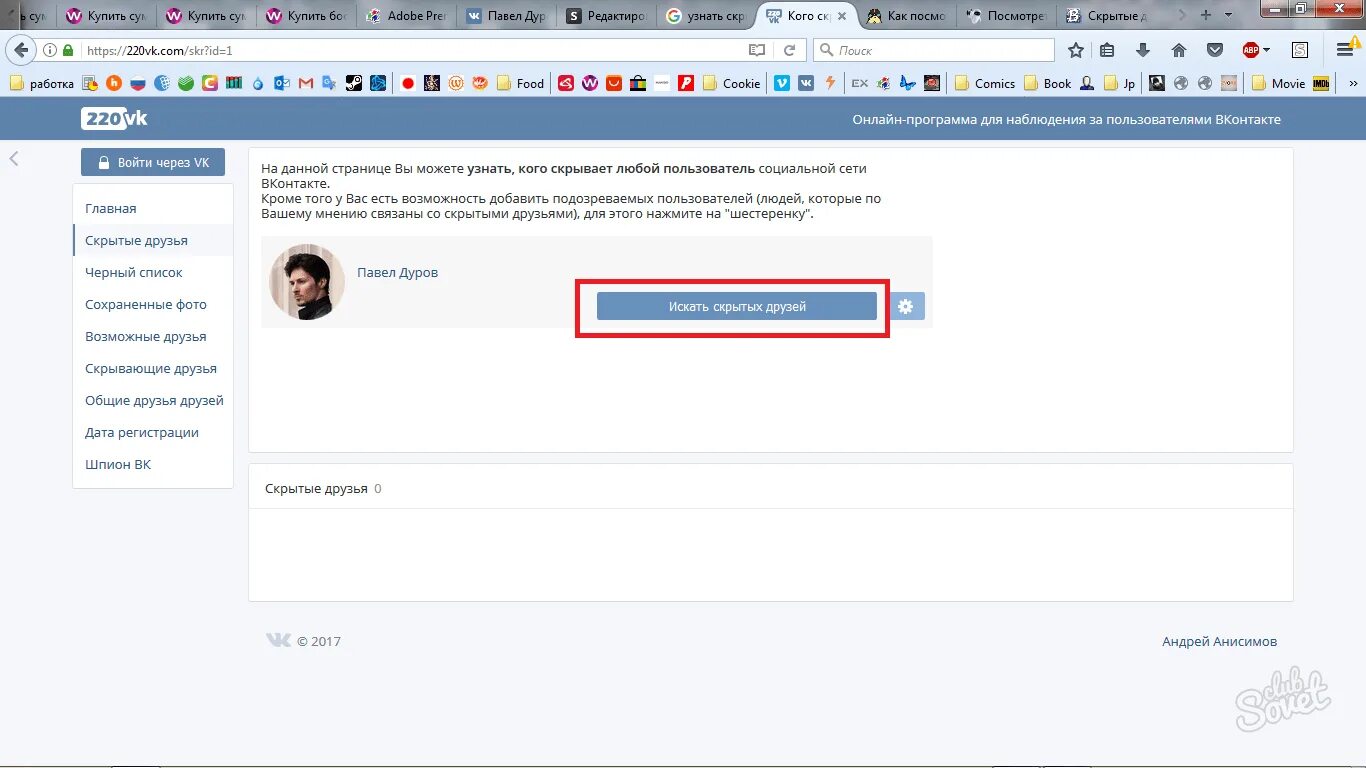Click the browser back arrow button
The height and width of the screenshot is (768, 1366).
point(21,50)
